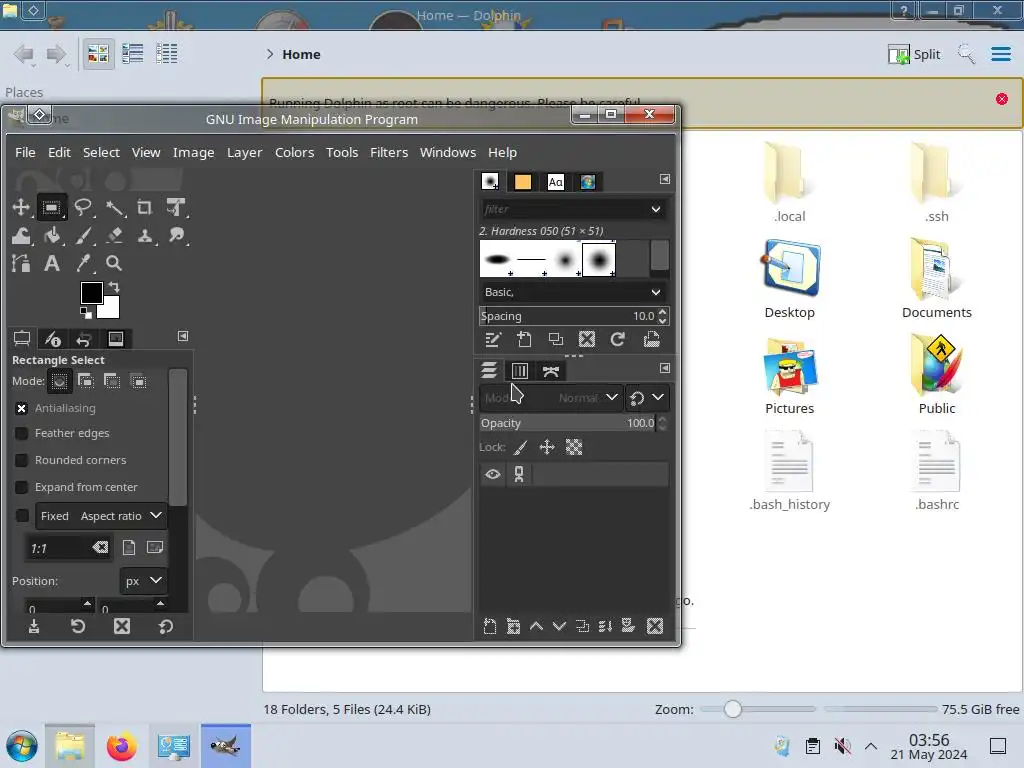The image size is (1024, 768).
Task: Select the Fuzzy Select wand tool
Action: pos(114,208)
